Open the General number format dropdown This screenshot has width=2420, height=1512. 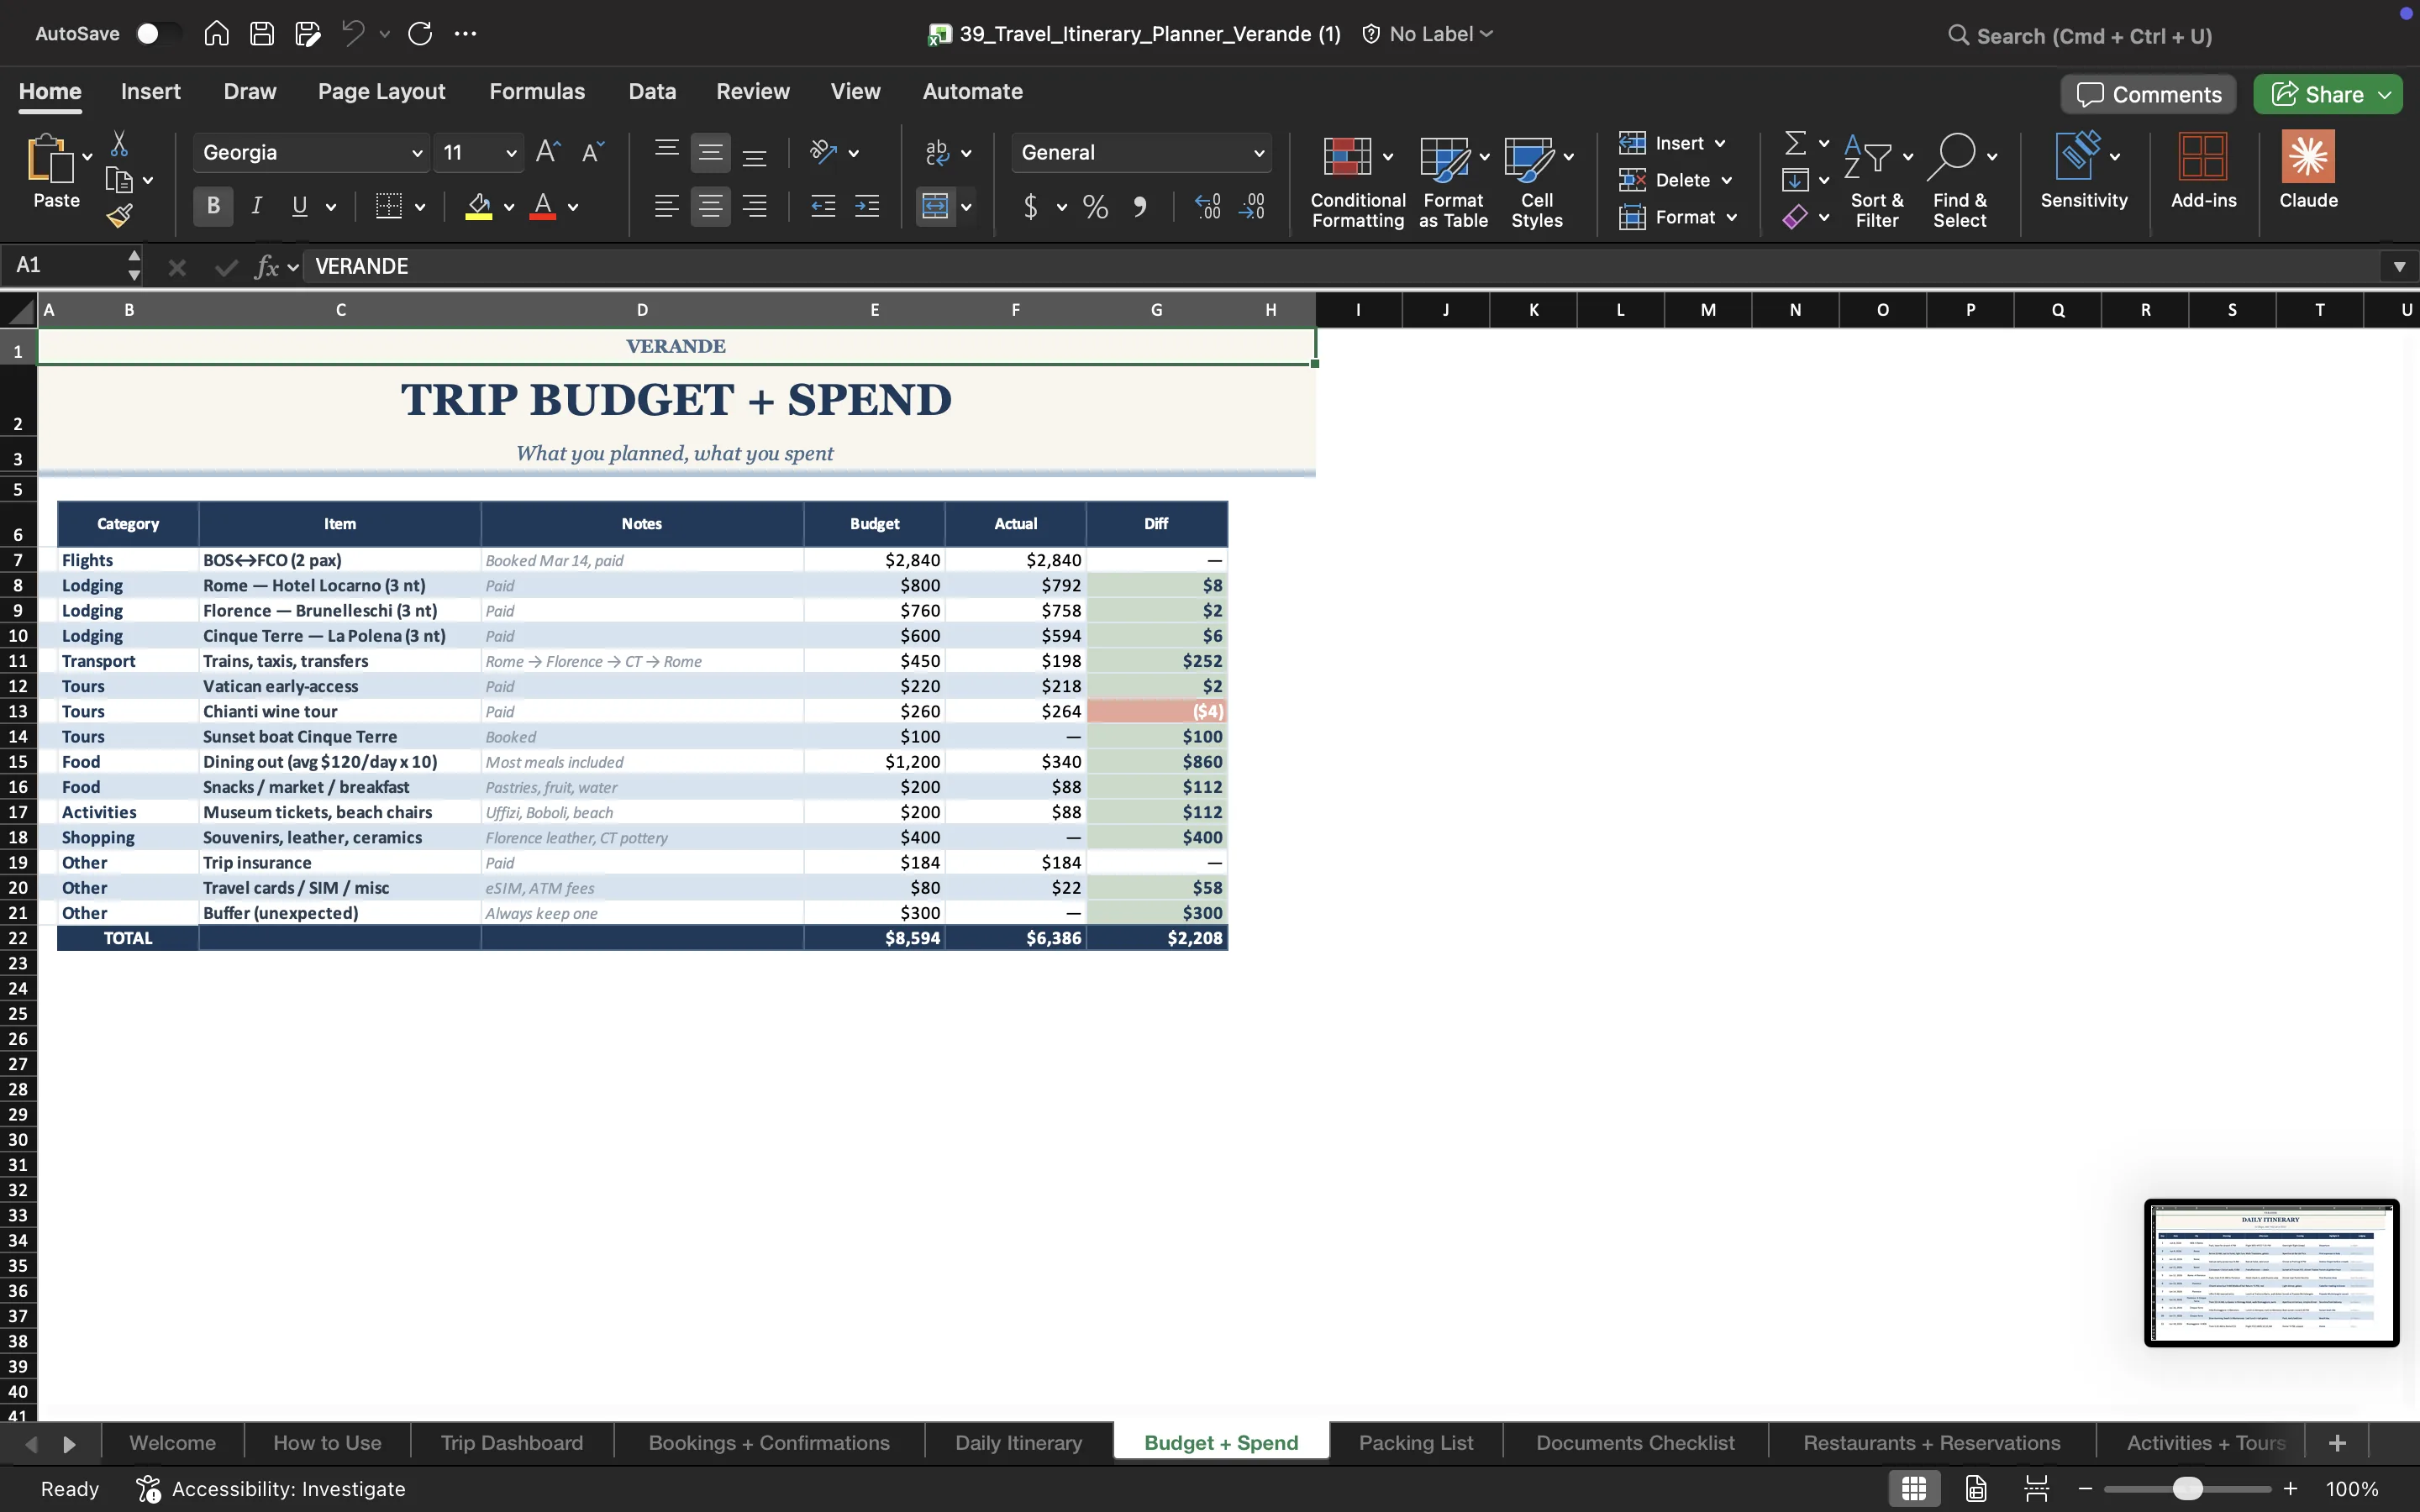[x=1259, y=153]
